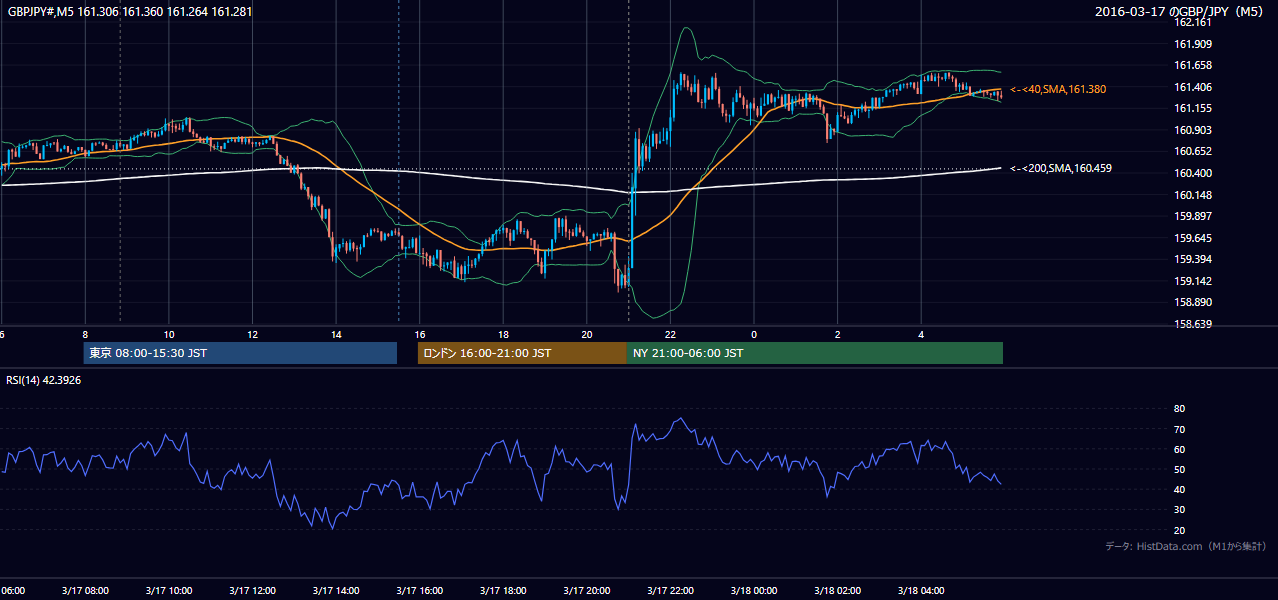This screenshot has height=600, width=1278.
Task: Click the 40 SMA 161.380 label
Action: point(1058,89)
